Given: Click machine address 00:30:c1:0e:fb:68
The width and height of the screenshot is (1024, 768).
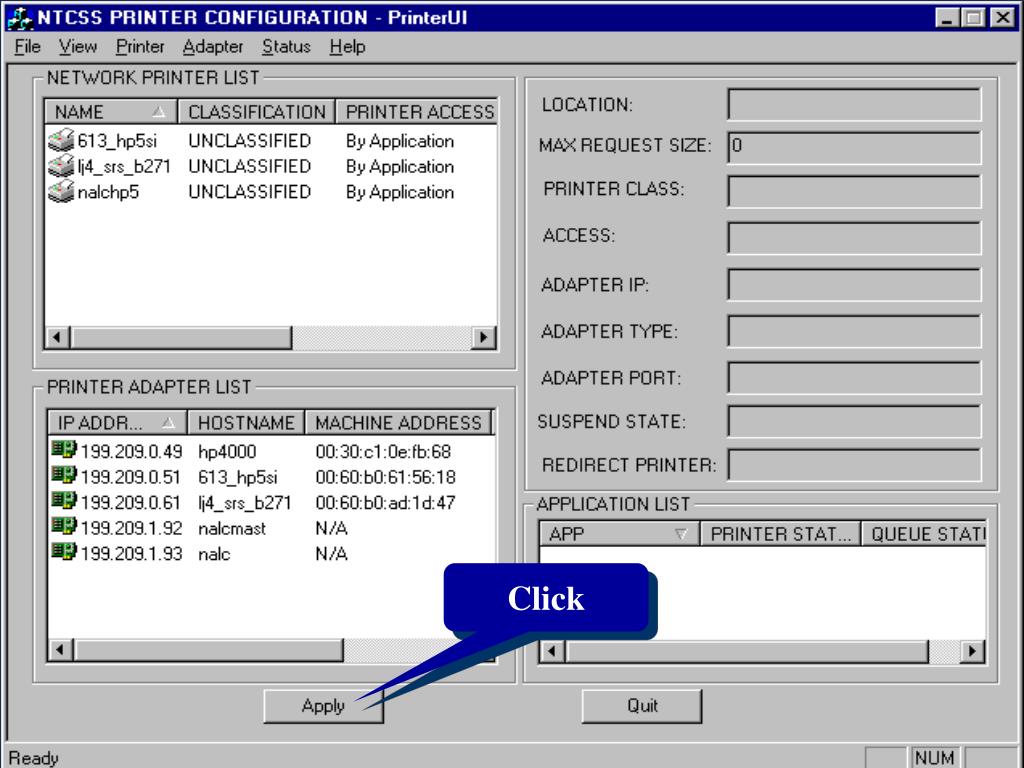Looking at the screenshot, I should click(x=383, y=451).
